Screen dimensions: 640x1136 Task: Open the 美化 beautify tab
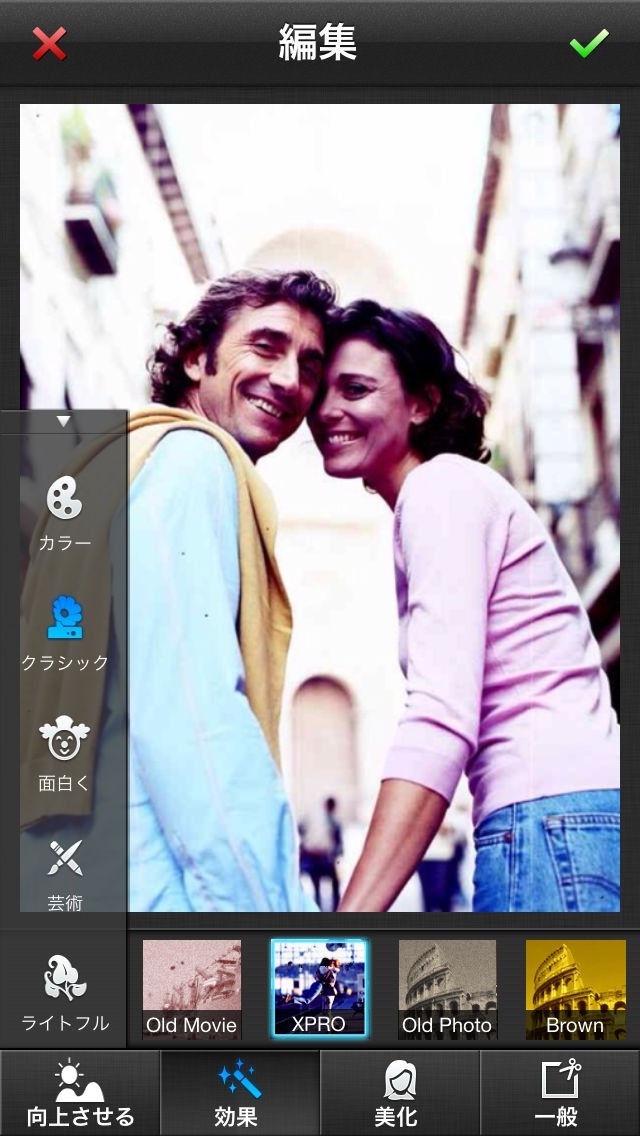pos(400,1093)
